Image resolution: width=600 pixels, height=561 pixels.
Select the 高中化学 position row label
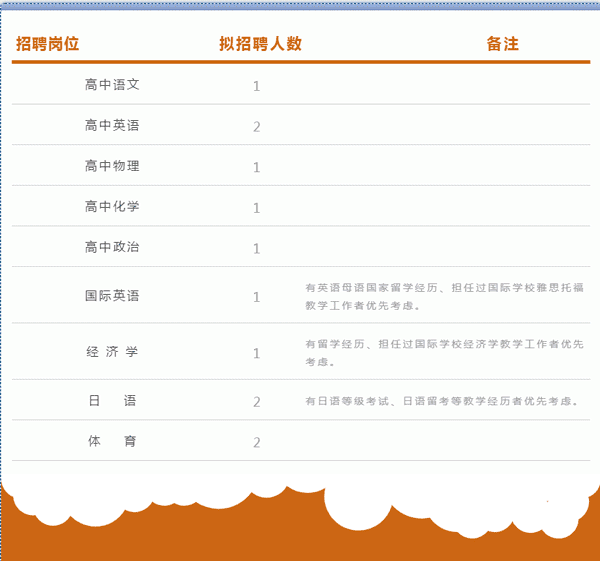(112, 207)
